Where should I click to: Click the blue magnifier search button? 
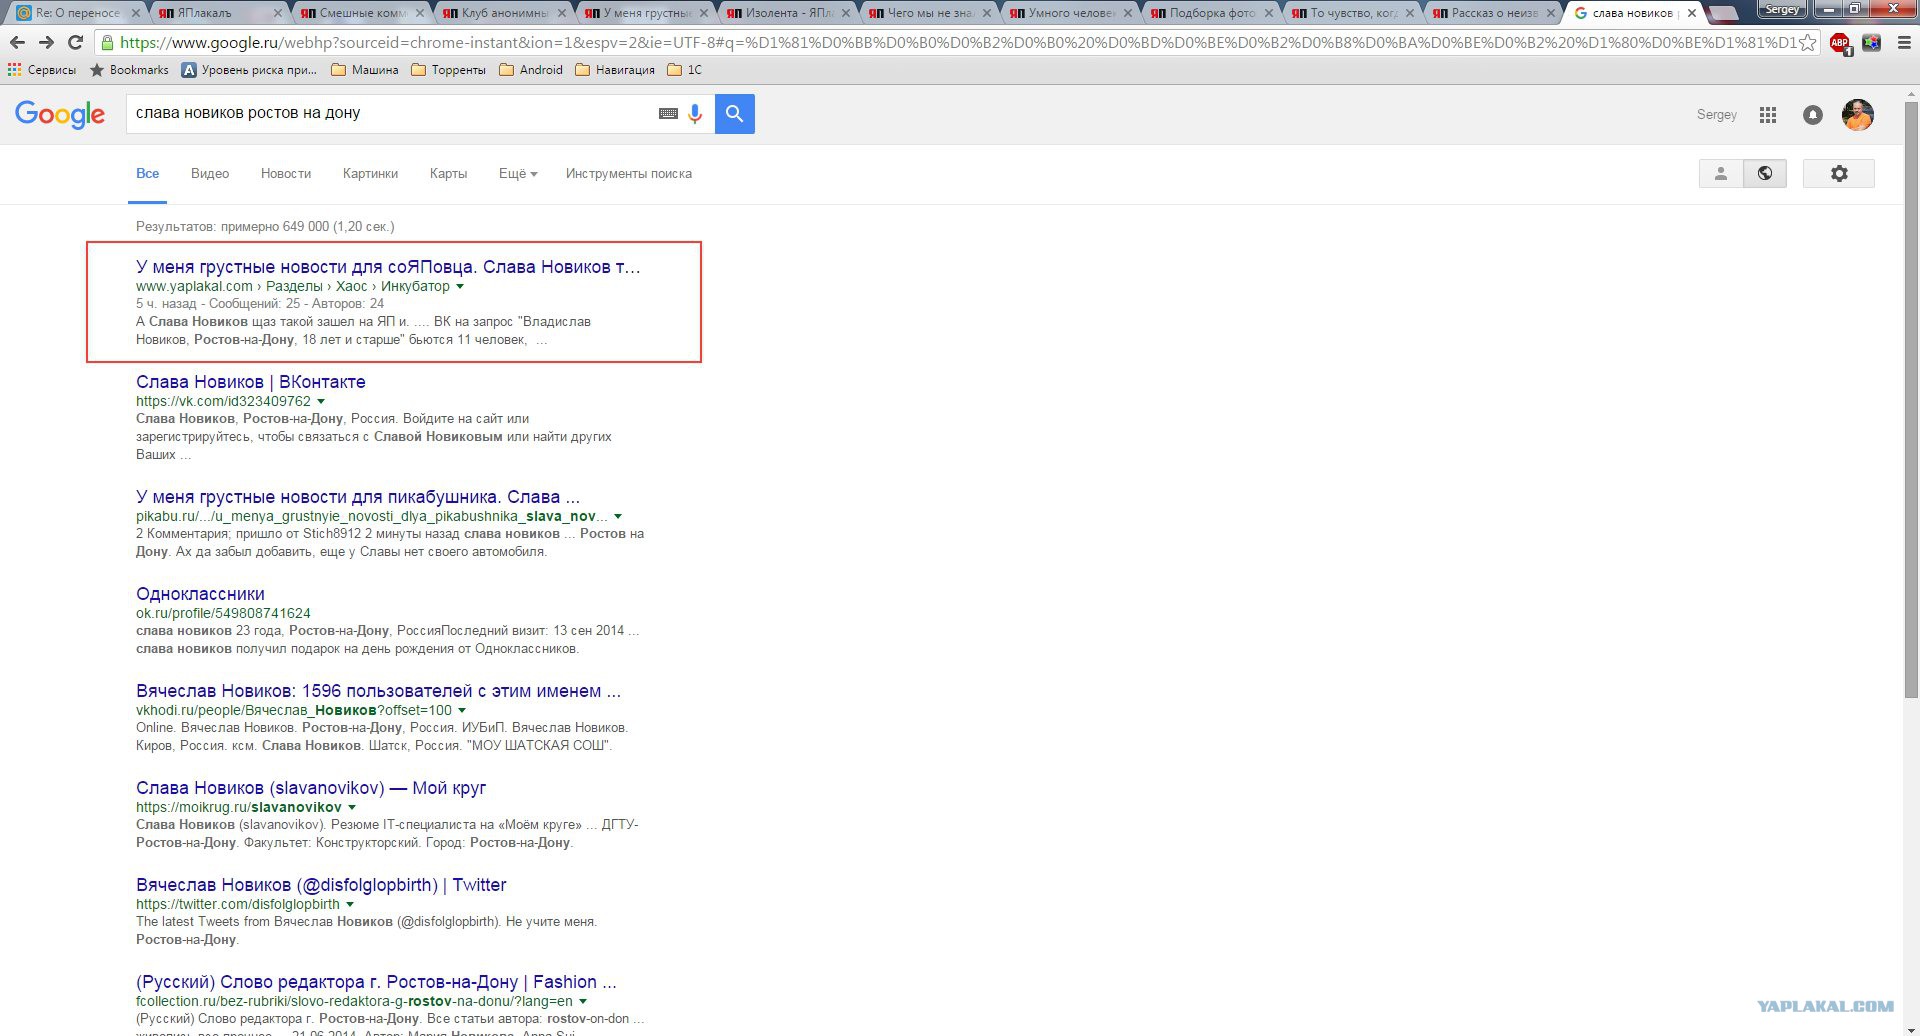coord(735,114)
